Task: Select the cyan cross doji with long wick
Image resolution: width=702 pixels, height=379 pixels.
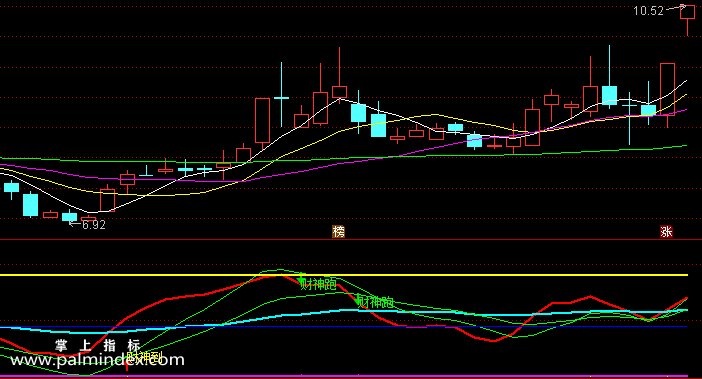Action: (x=281, y=97)
